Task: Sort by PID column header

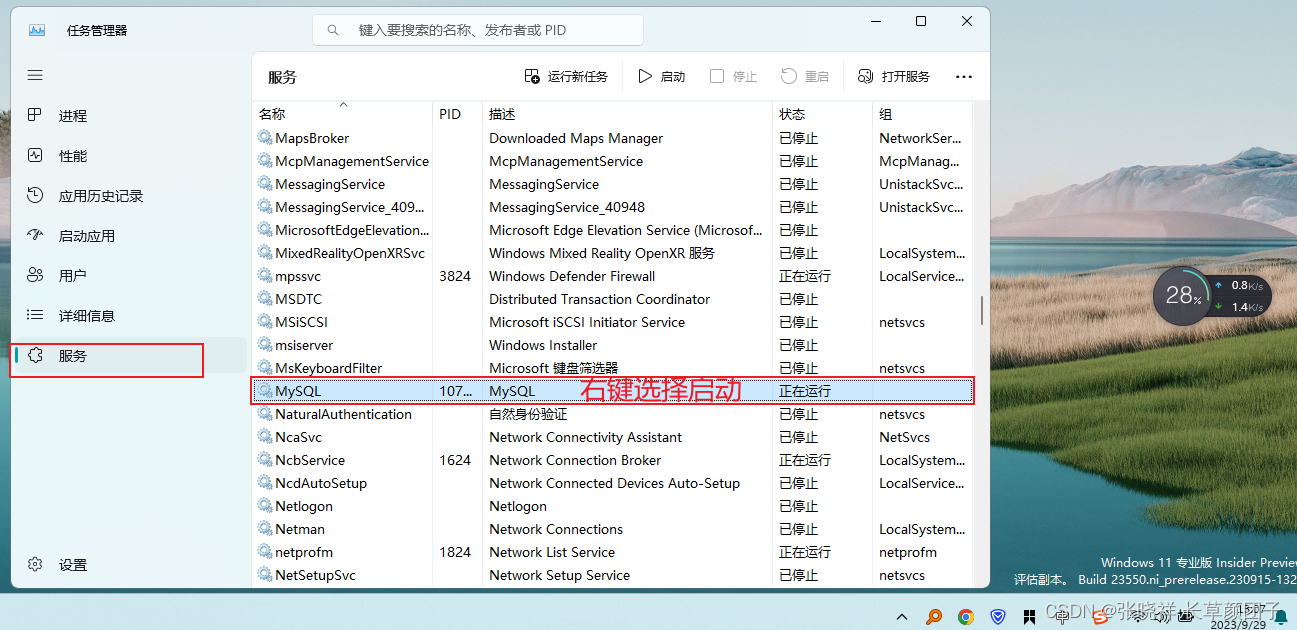Action: coord(450,114)
